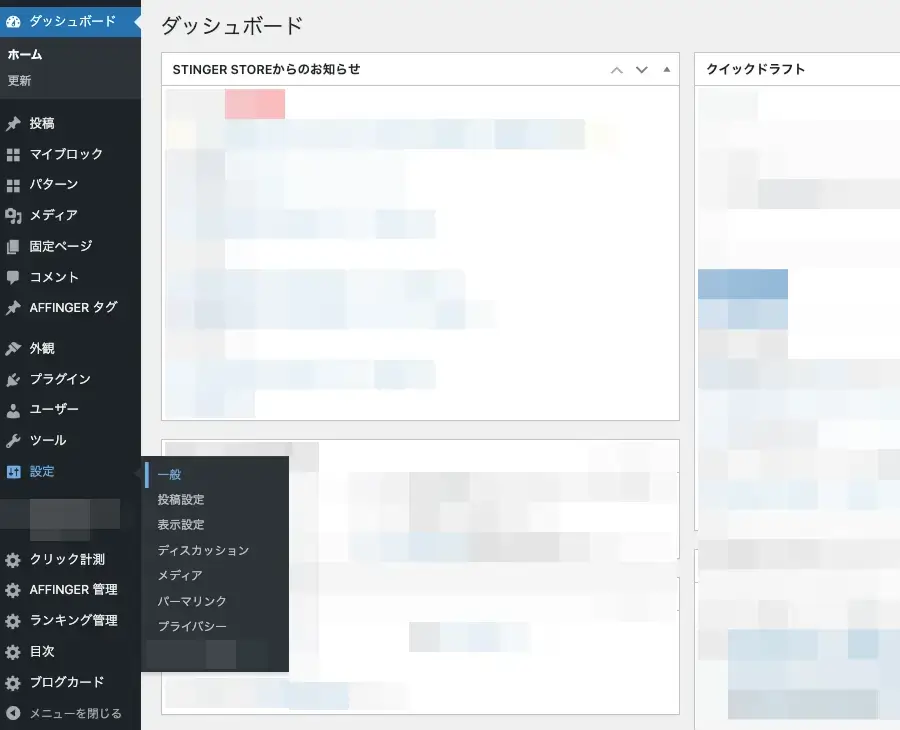
Task: Click the プラグイン plugin icon
Action: pyautogui.click(x=14, y=378)
